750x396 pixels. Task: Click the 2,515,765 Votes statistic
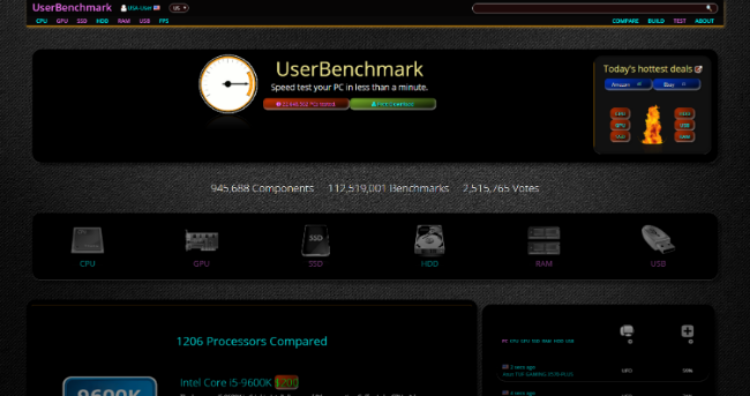coord(501,188)
